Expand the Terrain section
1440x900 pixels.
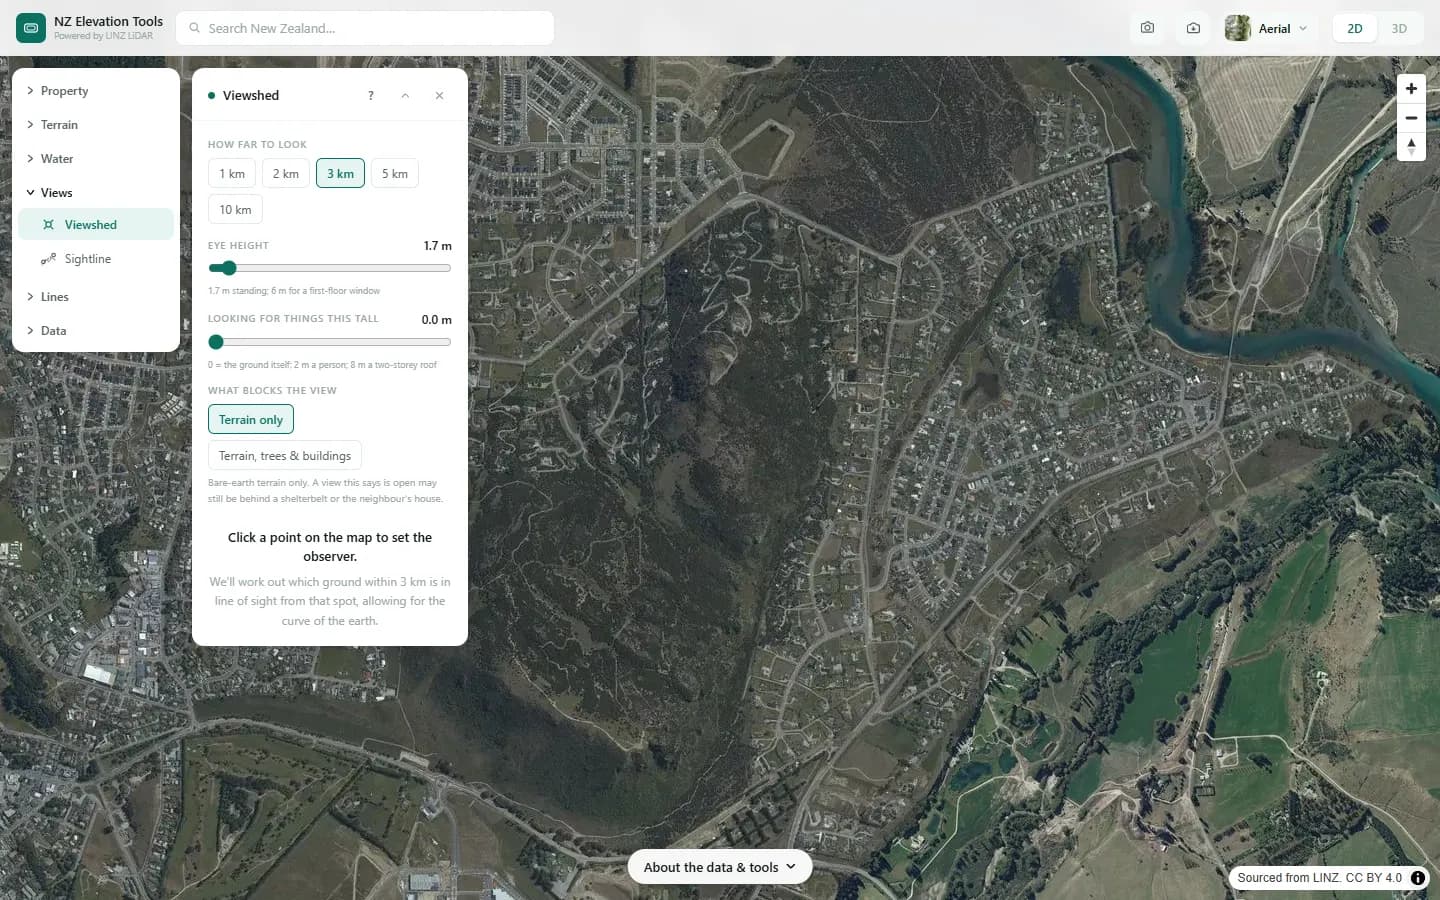[96, 125]
